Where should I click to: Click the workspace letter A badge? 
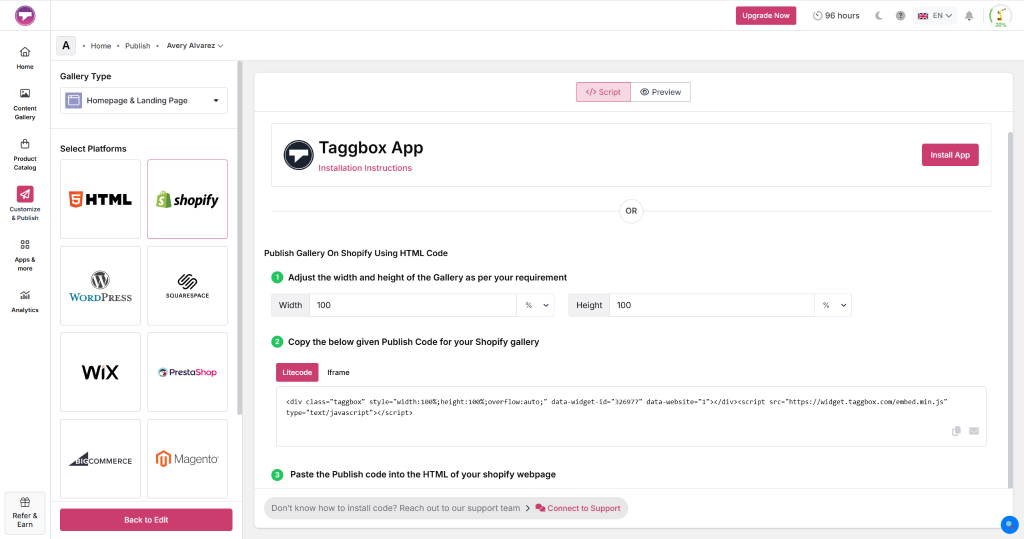(66, 46)
